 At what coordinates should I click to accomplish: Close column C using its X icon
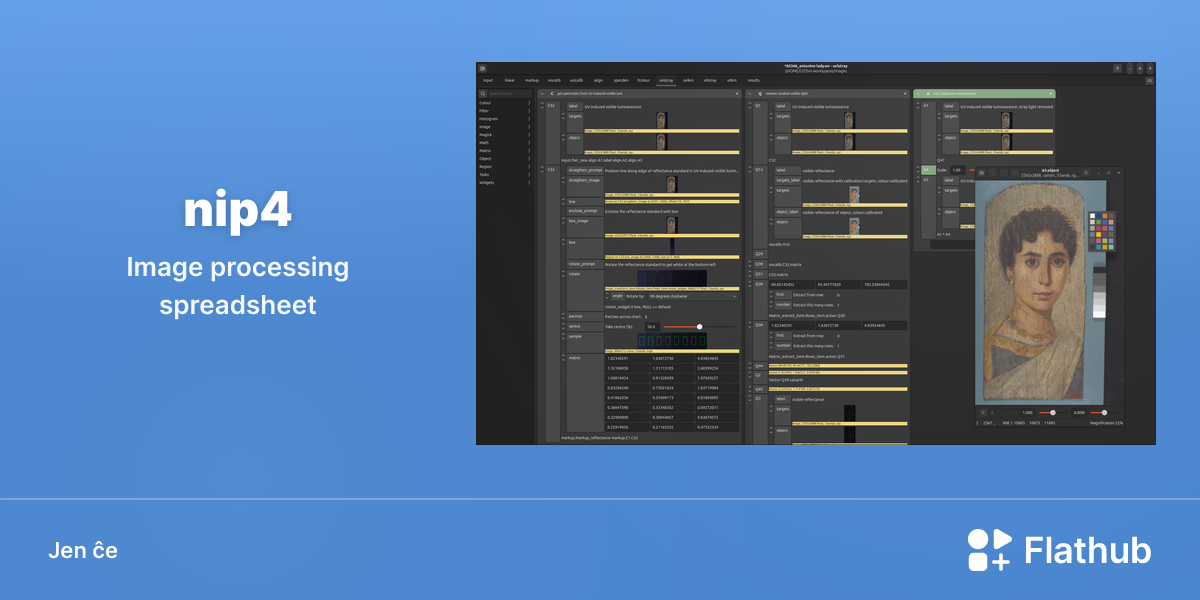click(x=738, y=93)
